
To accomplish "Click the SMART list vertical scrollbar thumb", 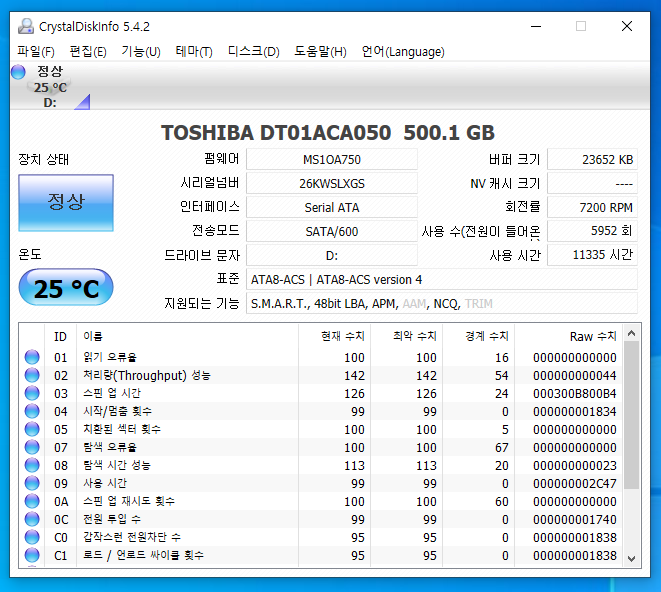I will (x=631, y=415).
